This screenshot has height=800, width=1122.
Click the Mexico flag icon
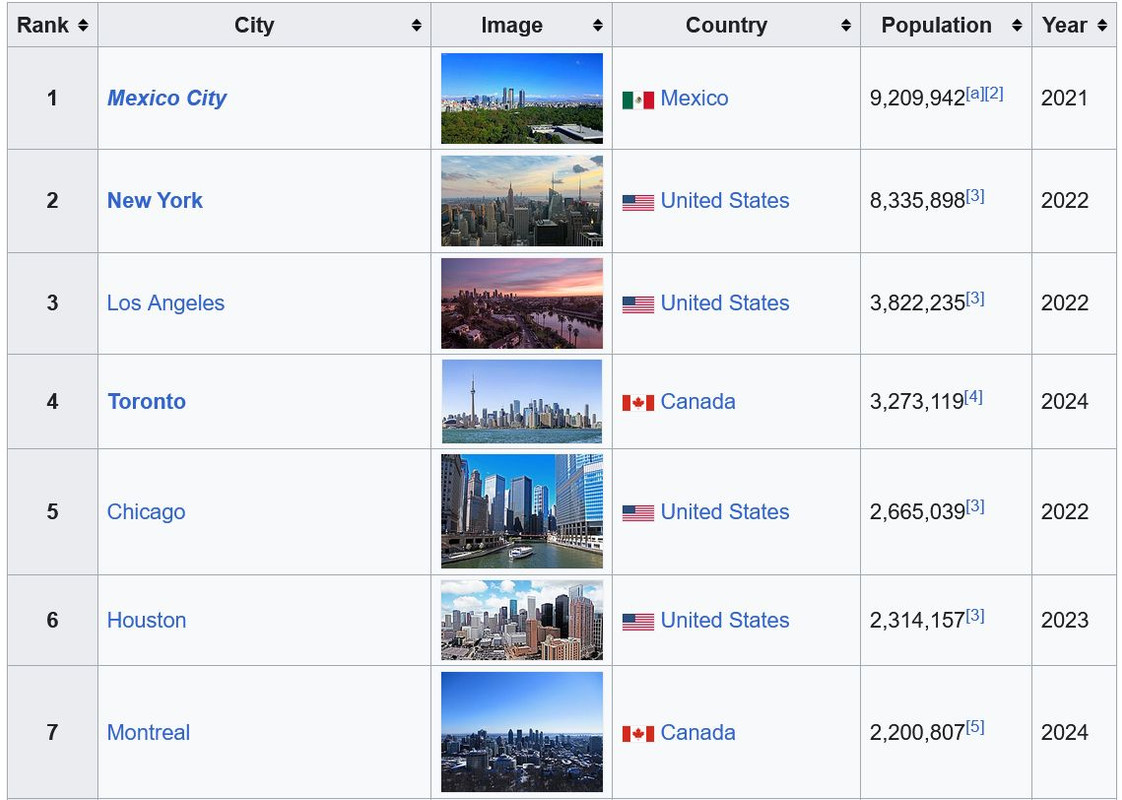pos(638,99)
